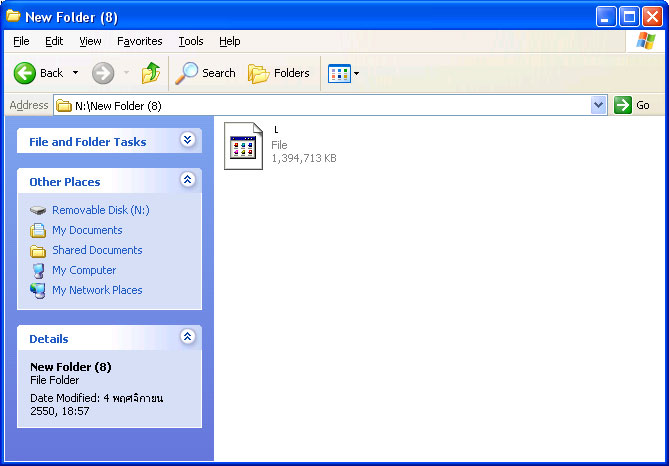Open My Documents link

coord(87,230)
